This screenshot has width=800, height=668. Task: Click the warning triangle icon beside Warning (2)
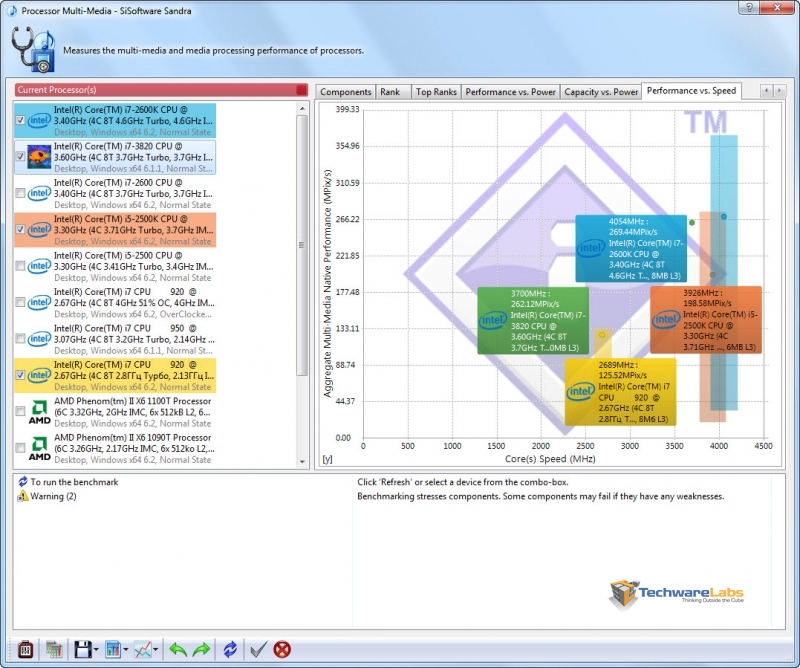click(x=22, y=496)
